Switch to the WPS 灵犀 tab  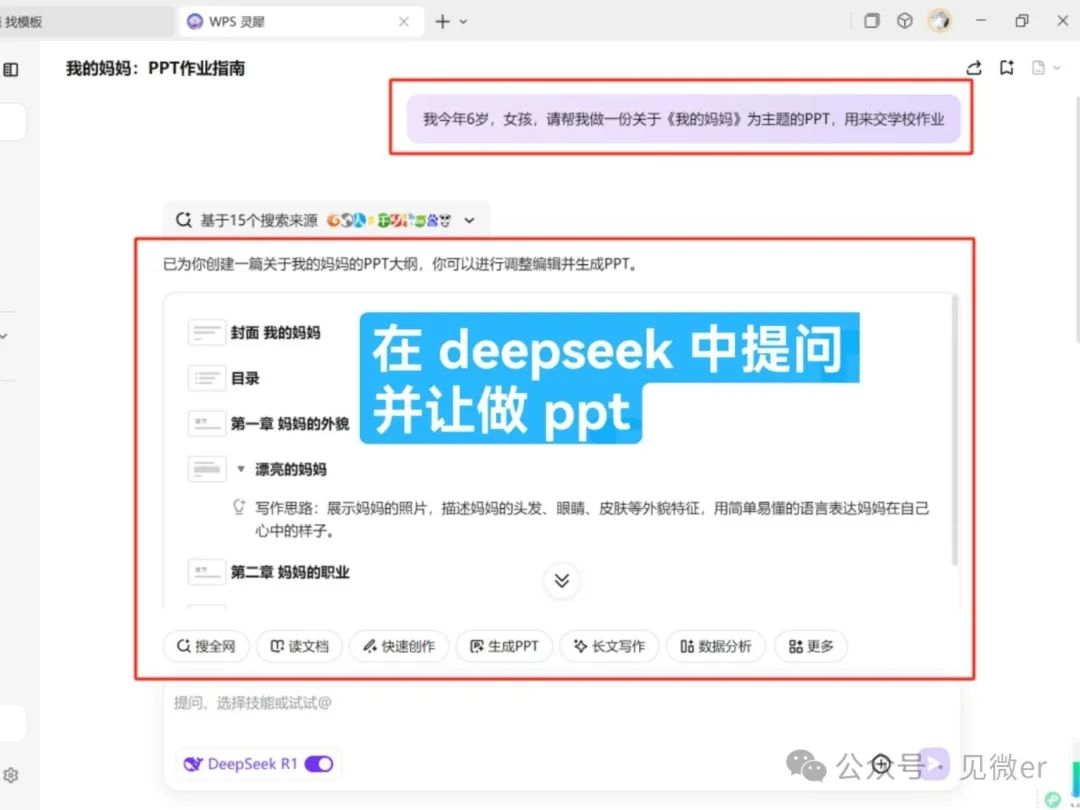tap(300, 22)
